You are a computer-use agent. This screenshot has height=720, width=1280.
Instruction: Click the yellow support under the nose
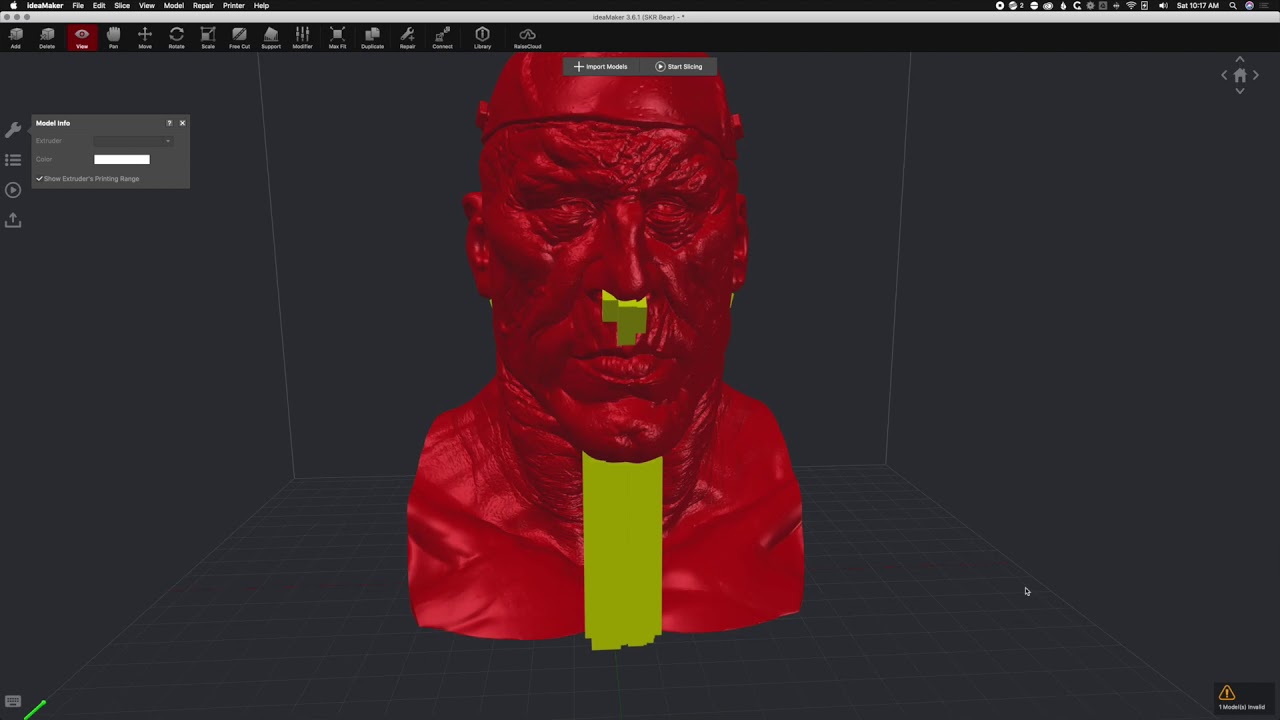click(626, 318)
